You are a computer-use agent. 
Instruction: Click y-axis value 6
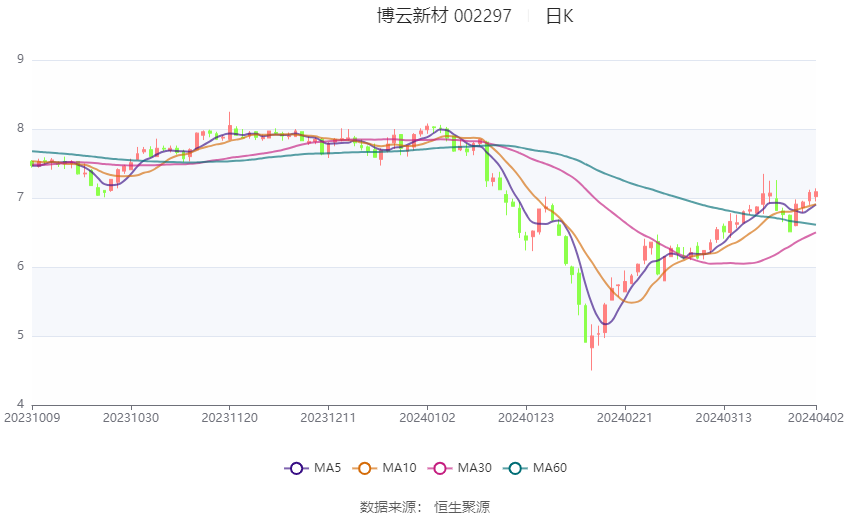[21, 266]
